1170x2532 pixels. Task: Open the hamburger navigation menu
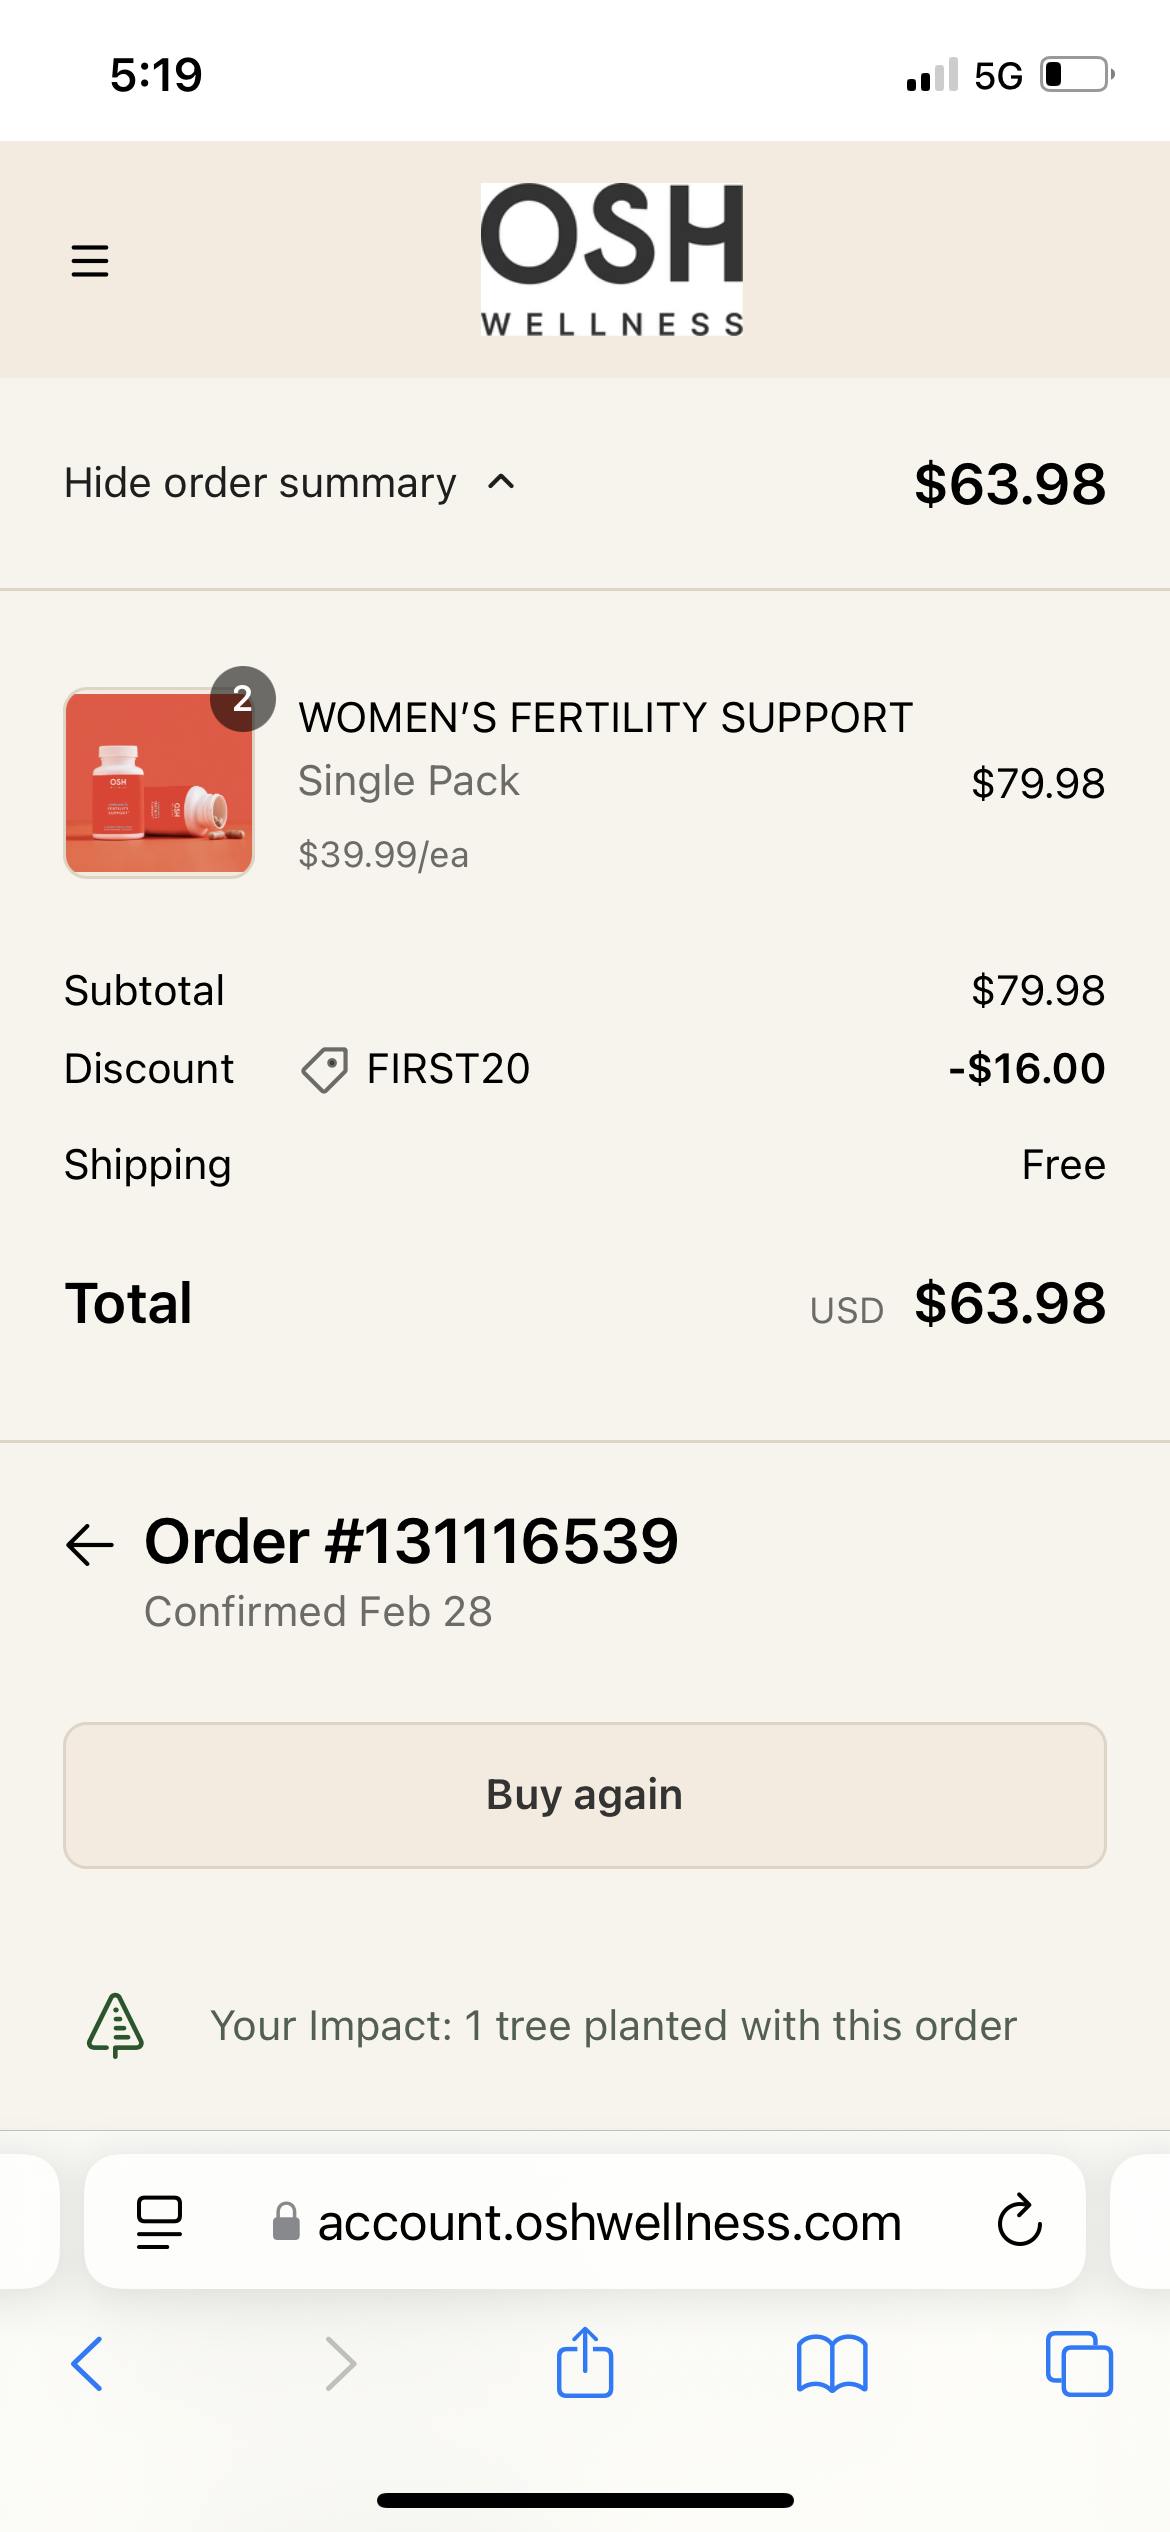pyautogui.click(x=90, y=260)
